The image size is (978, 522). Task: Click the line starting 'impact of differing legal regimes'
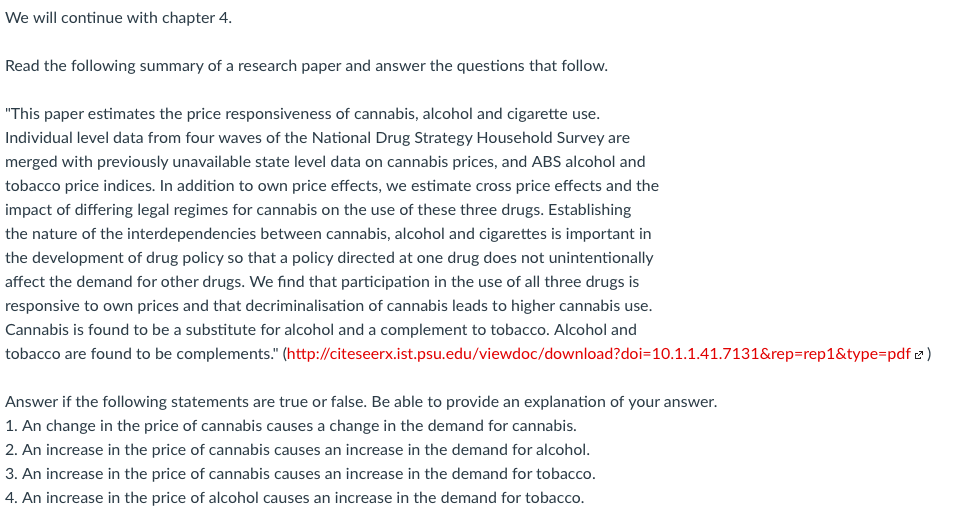tap(318, 210)
